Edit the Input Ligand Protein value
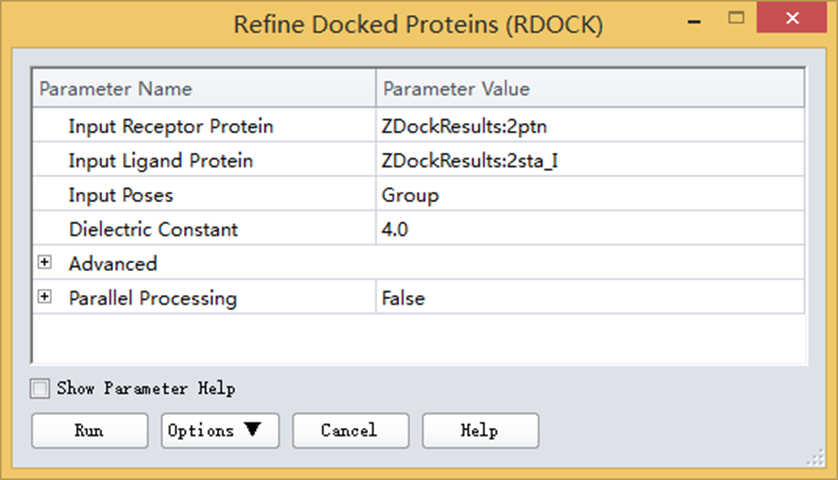Screen dimensions: 838x480 [x=590, y=161]
